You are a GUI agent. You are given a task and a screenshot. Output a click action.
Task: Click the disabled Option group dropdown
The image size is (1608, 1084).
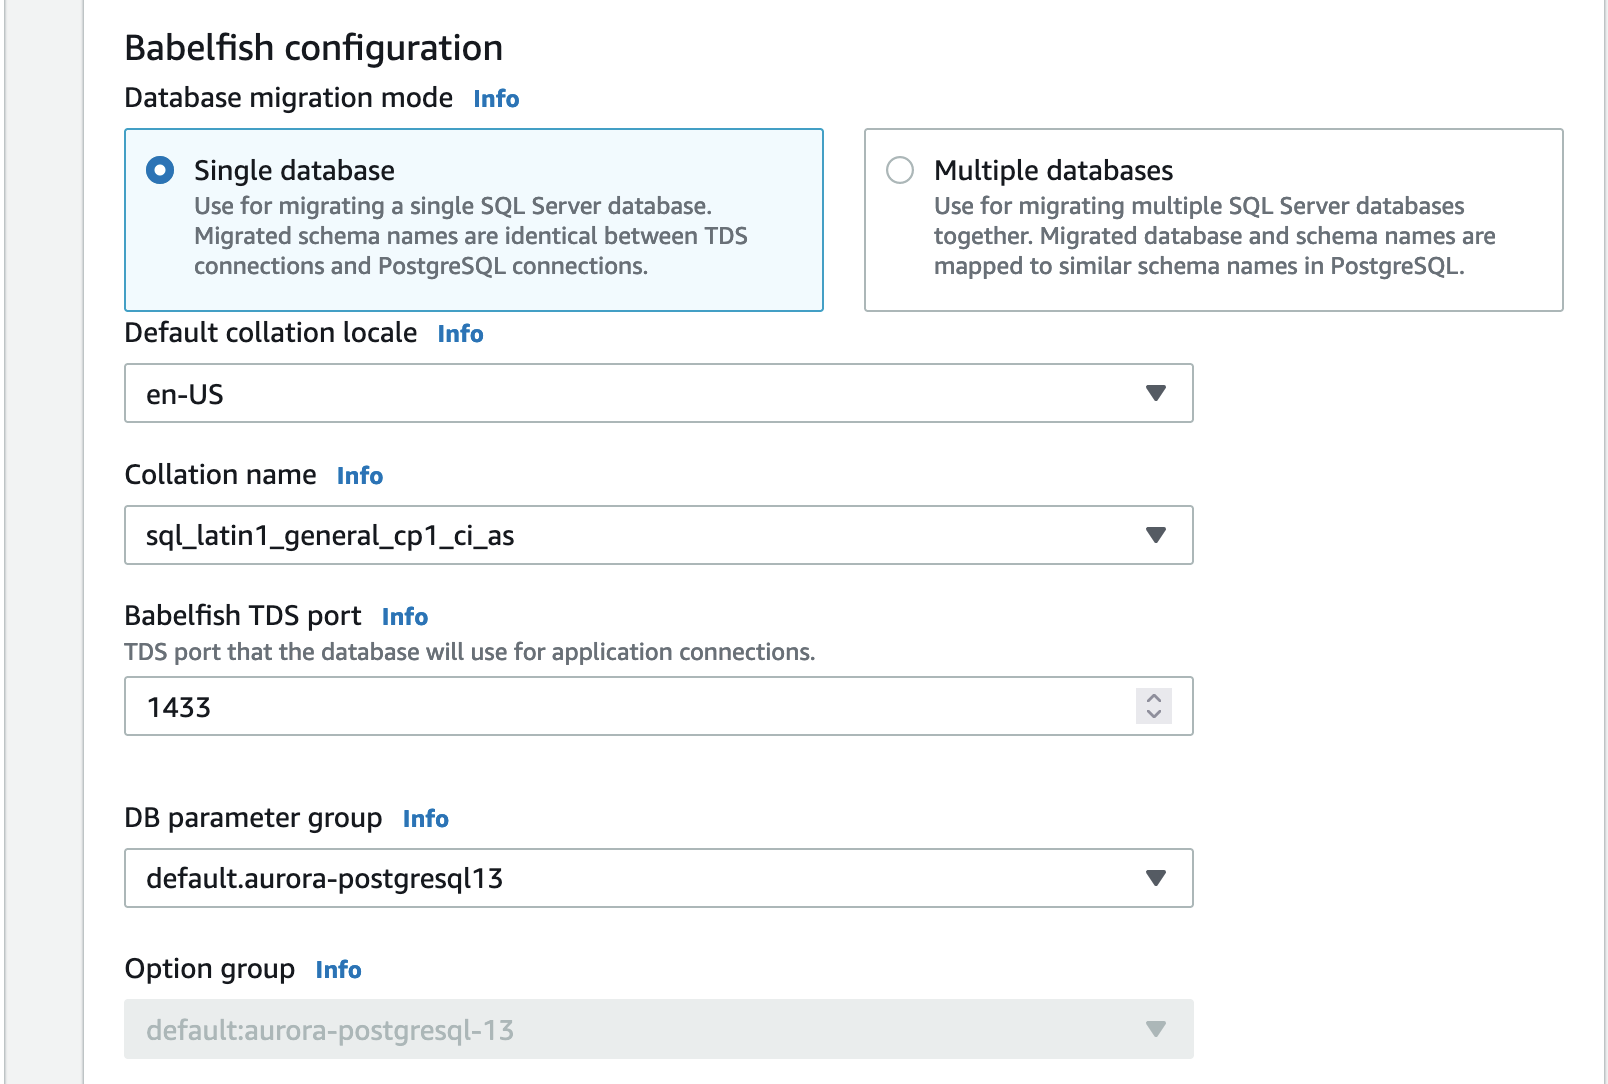pyautogui.click(x=659, y=1029)
